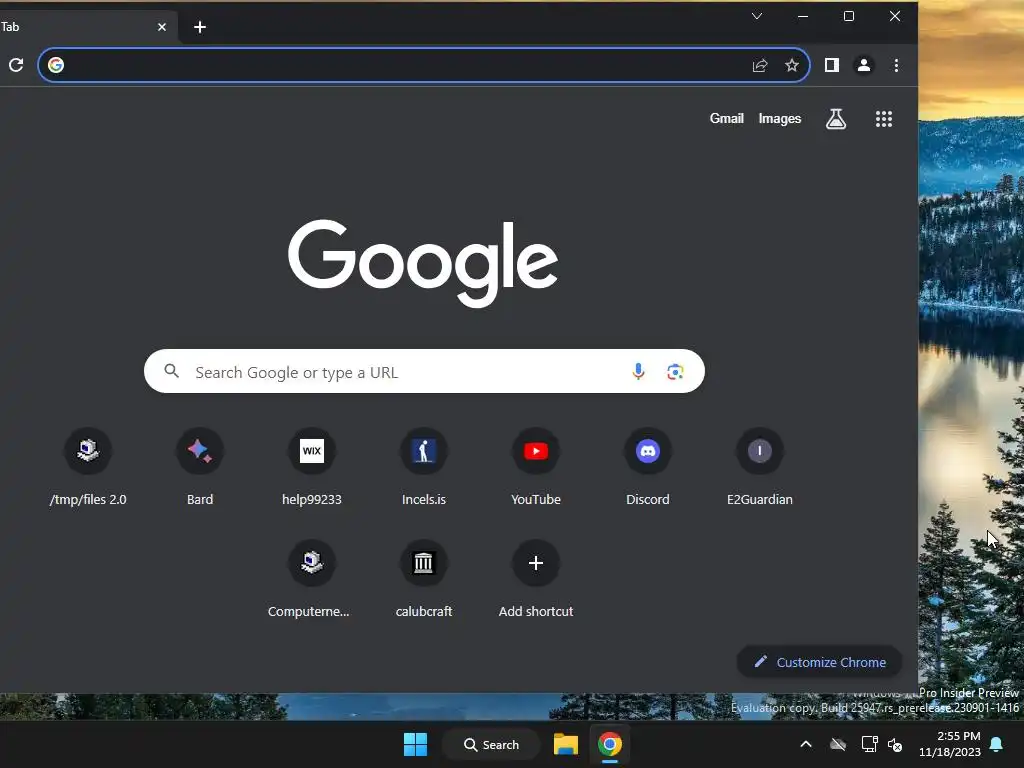Open the Chrome profile avatar menu
The image size is (1024, 768).
(863, 65)
